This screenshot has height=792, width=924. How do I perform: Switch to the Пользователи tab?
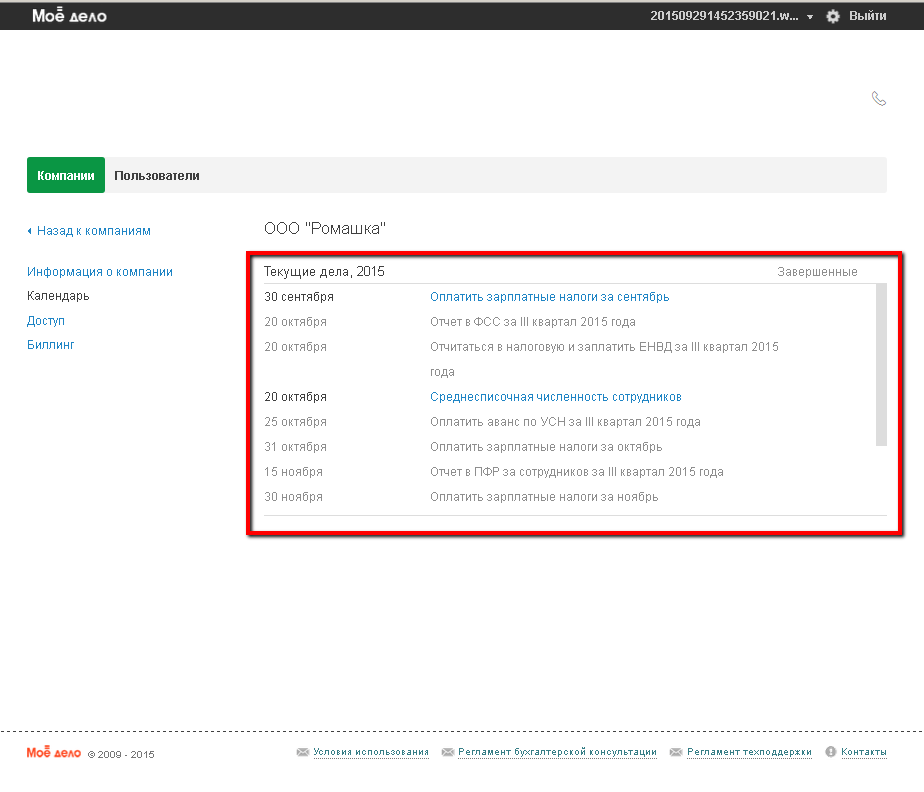point(157,176)
